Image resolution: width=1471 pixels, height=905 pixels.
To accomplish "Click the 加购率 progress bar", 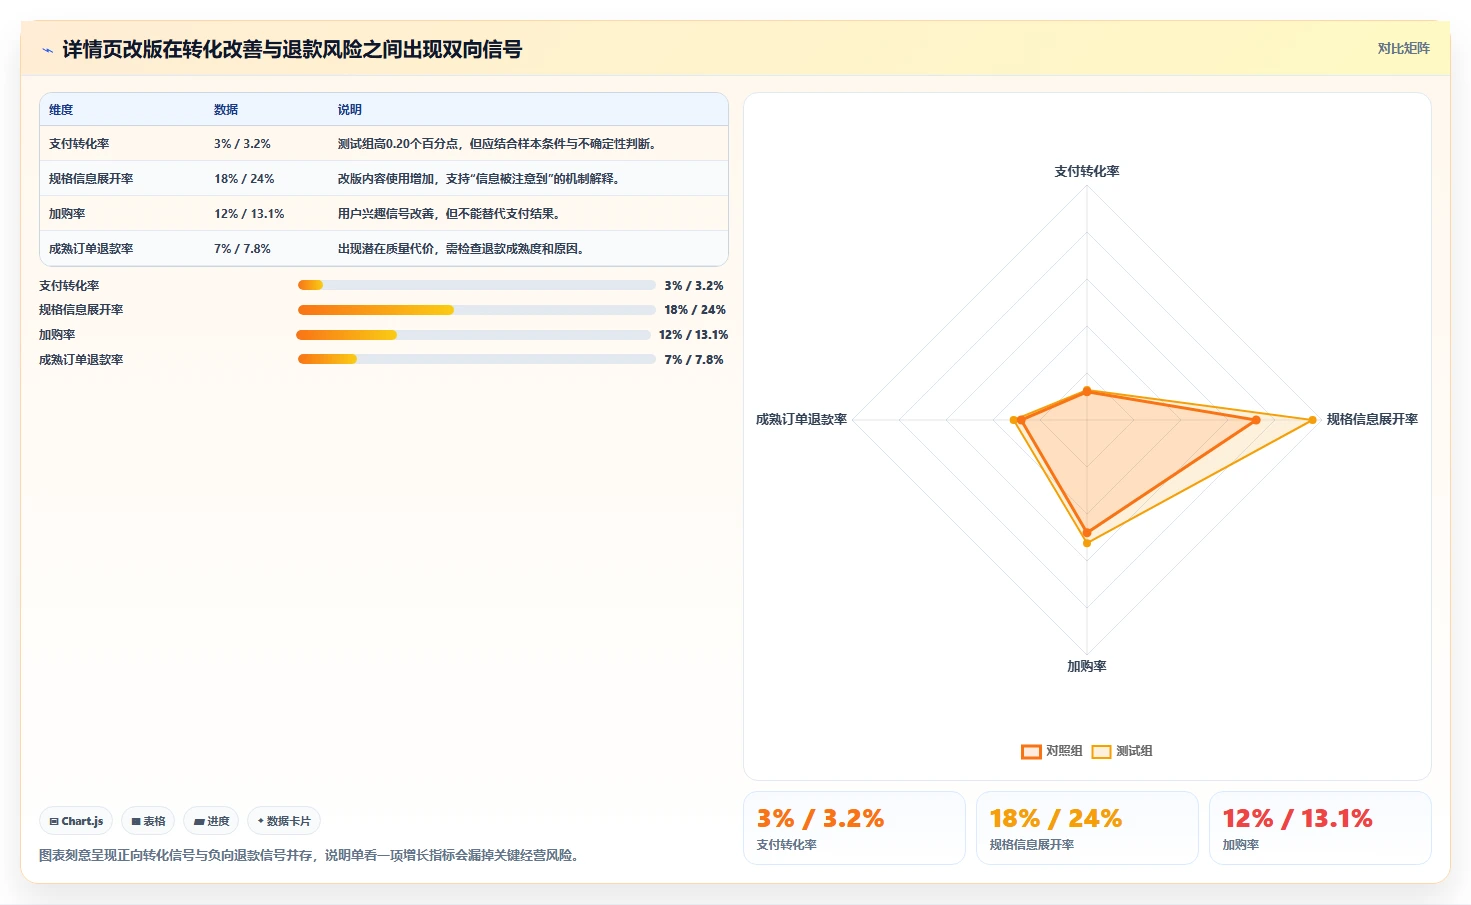I will click(x=473, y=335).
